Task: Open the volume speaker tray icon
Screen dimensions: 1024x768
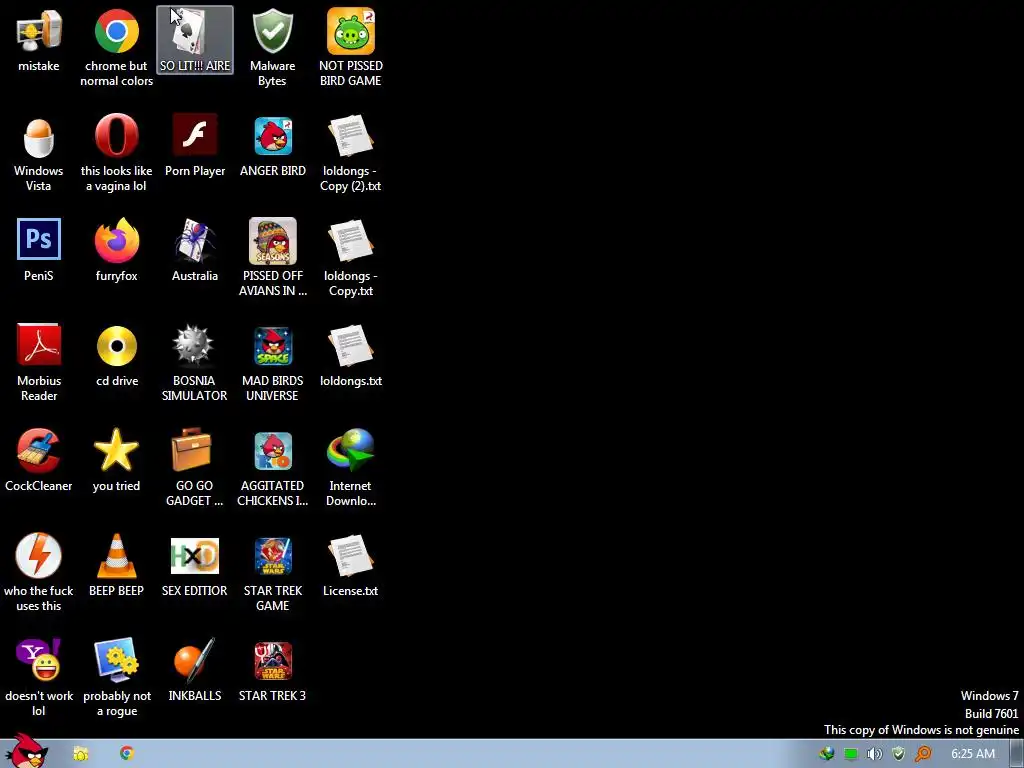Action: pyautogui.click(x=874, y=754)
